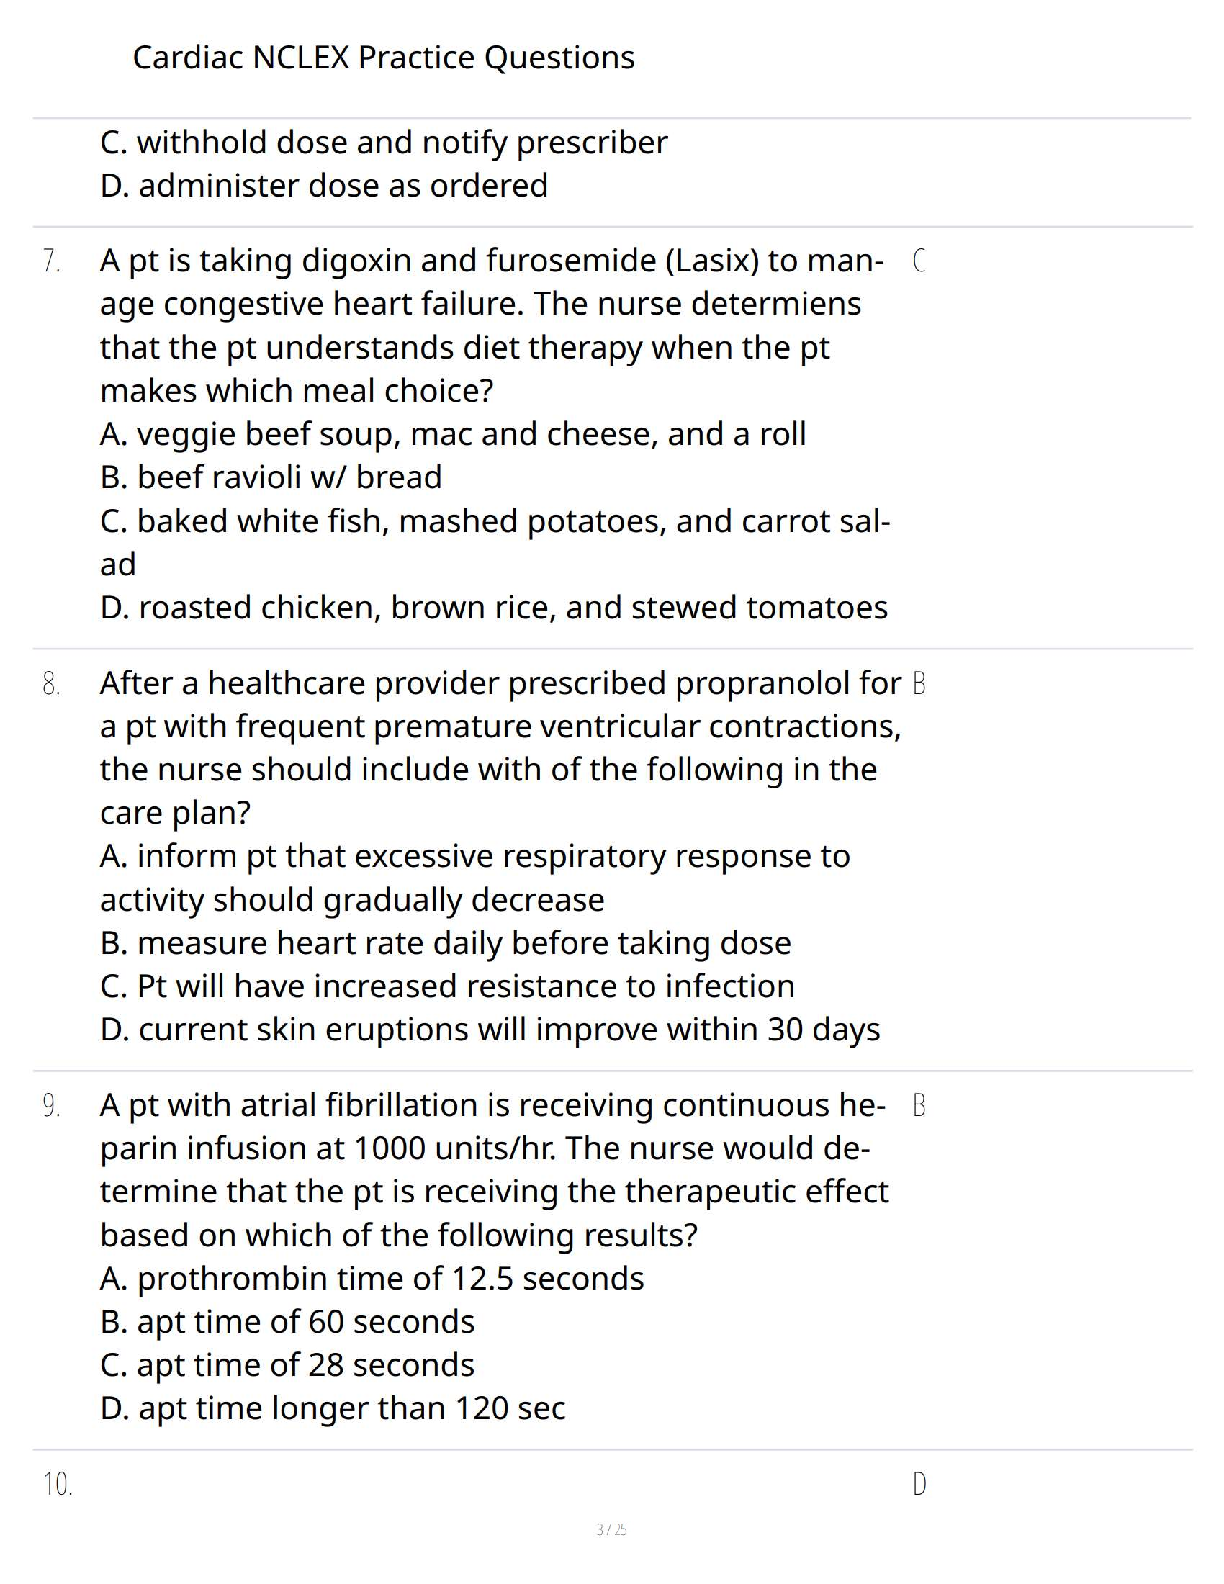Click the page number at the bottom
The width and height of the screenshot is (1224, 1584).
click(611, 1529)
